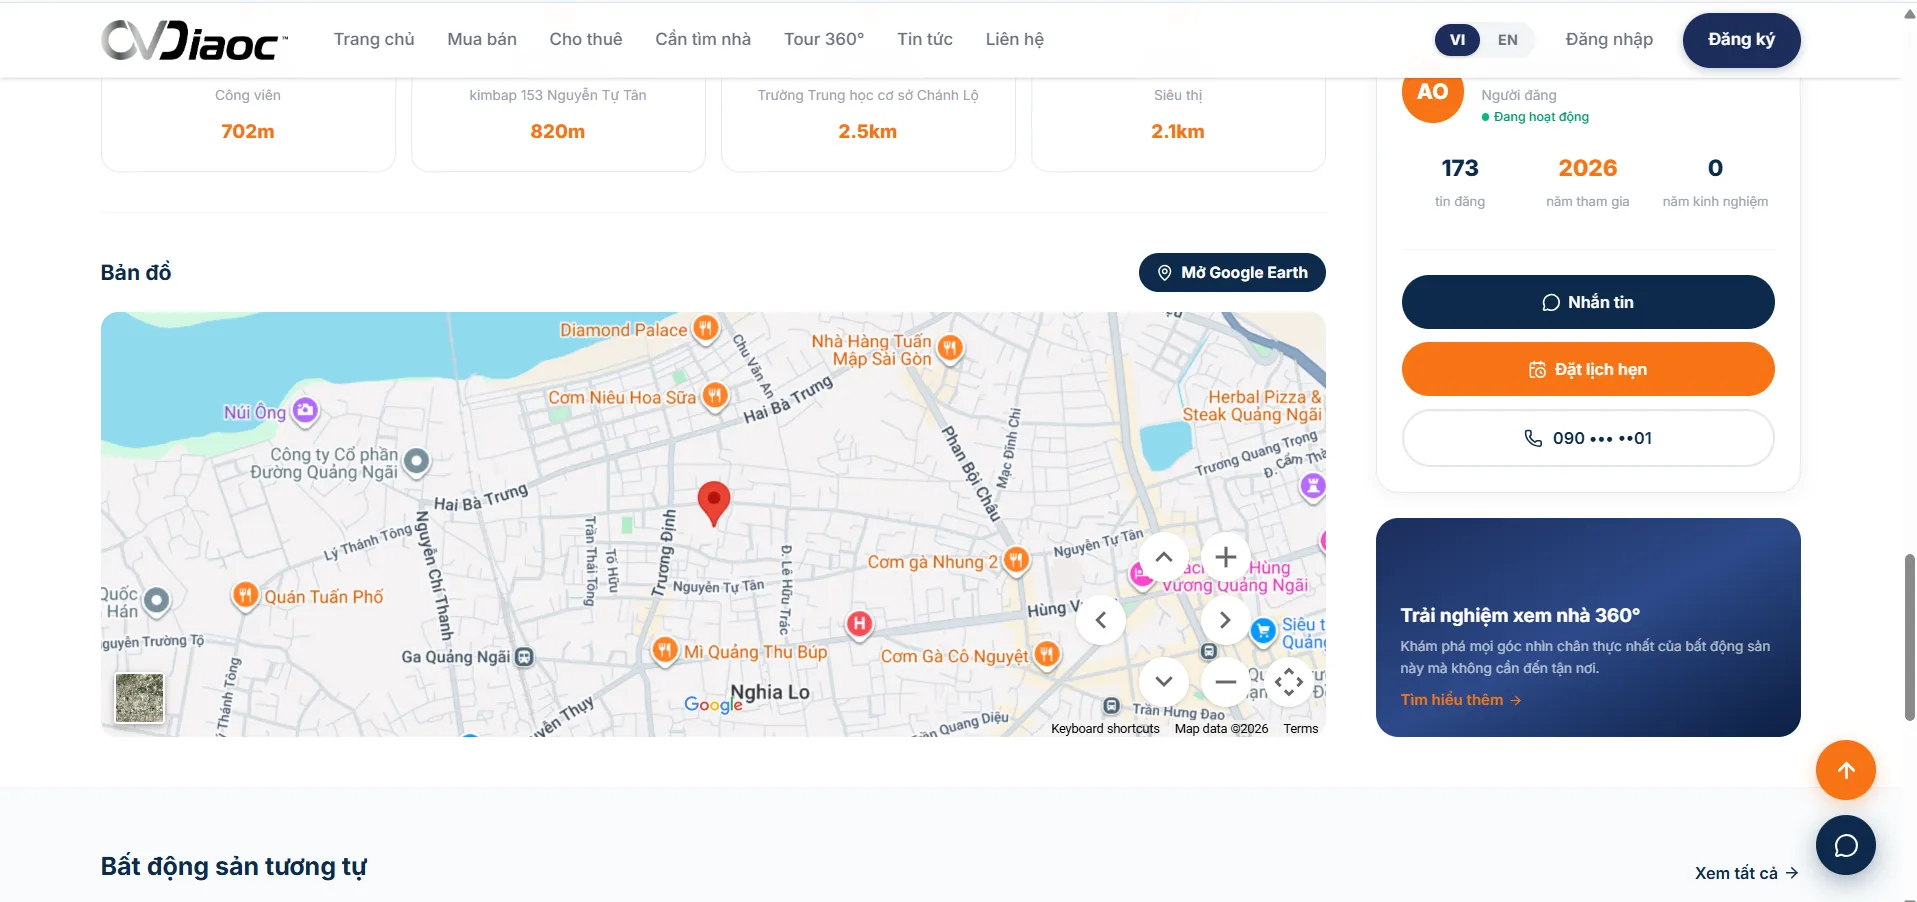Click the Trải nghiệm xem nhà 360° banner title
This screenshot has height=902, width=1917.
pos(1520,615)
